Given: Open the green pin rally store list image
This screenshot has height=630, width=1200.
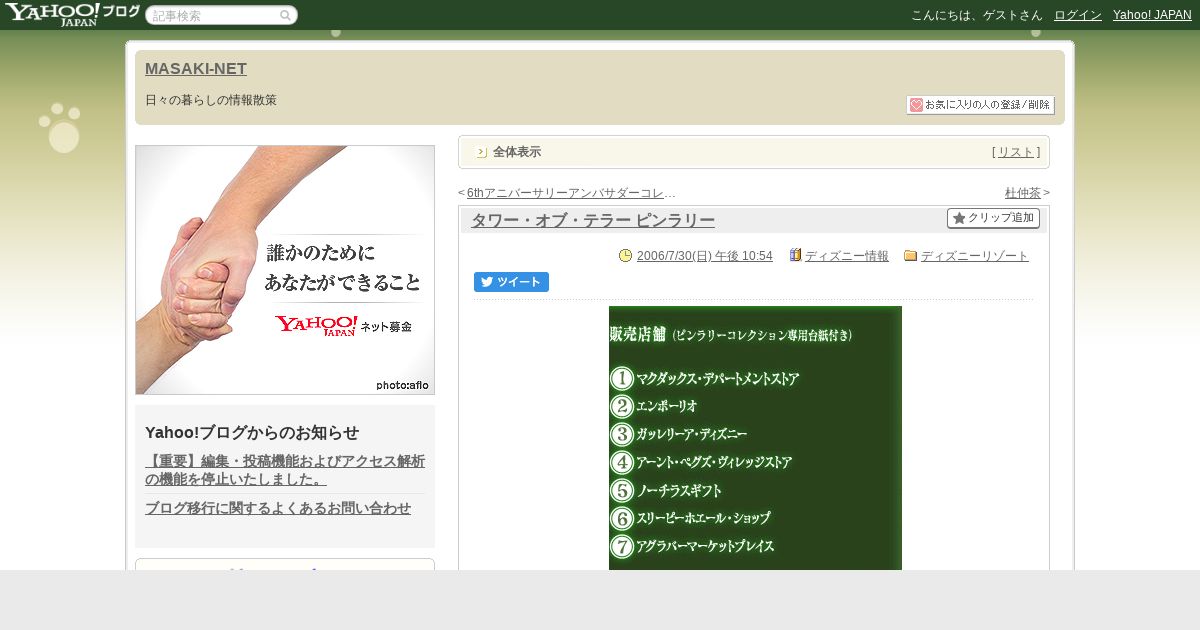Looking at the screenshot, I should pyautogui.click(x=755, y=438).
